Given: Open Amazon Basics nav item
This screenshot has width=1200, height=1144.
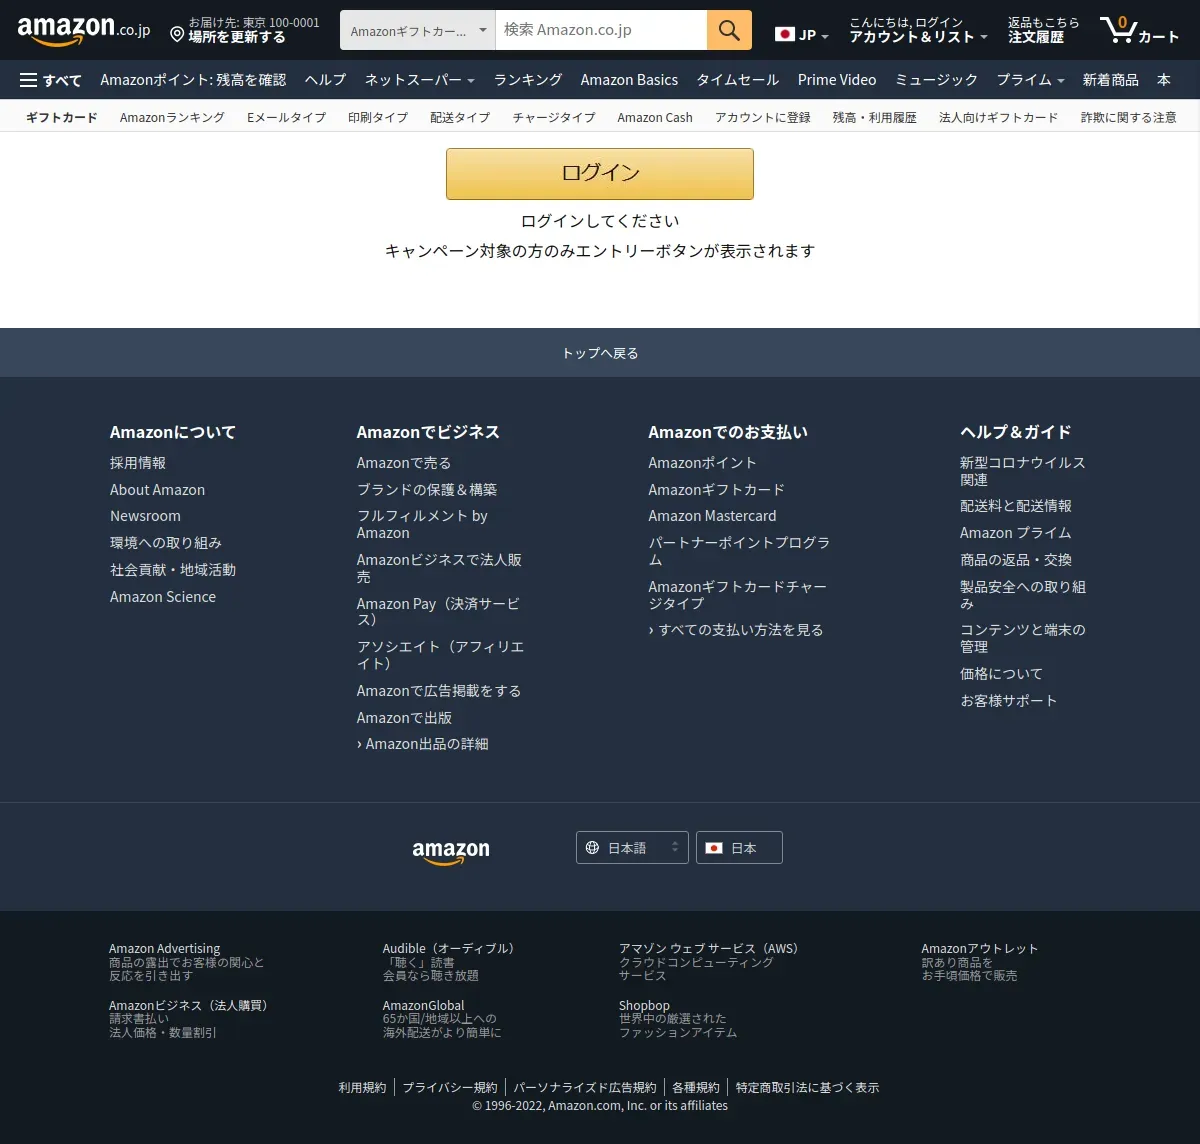Looking at the screenshot, I should pos(629,80).
